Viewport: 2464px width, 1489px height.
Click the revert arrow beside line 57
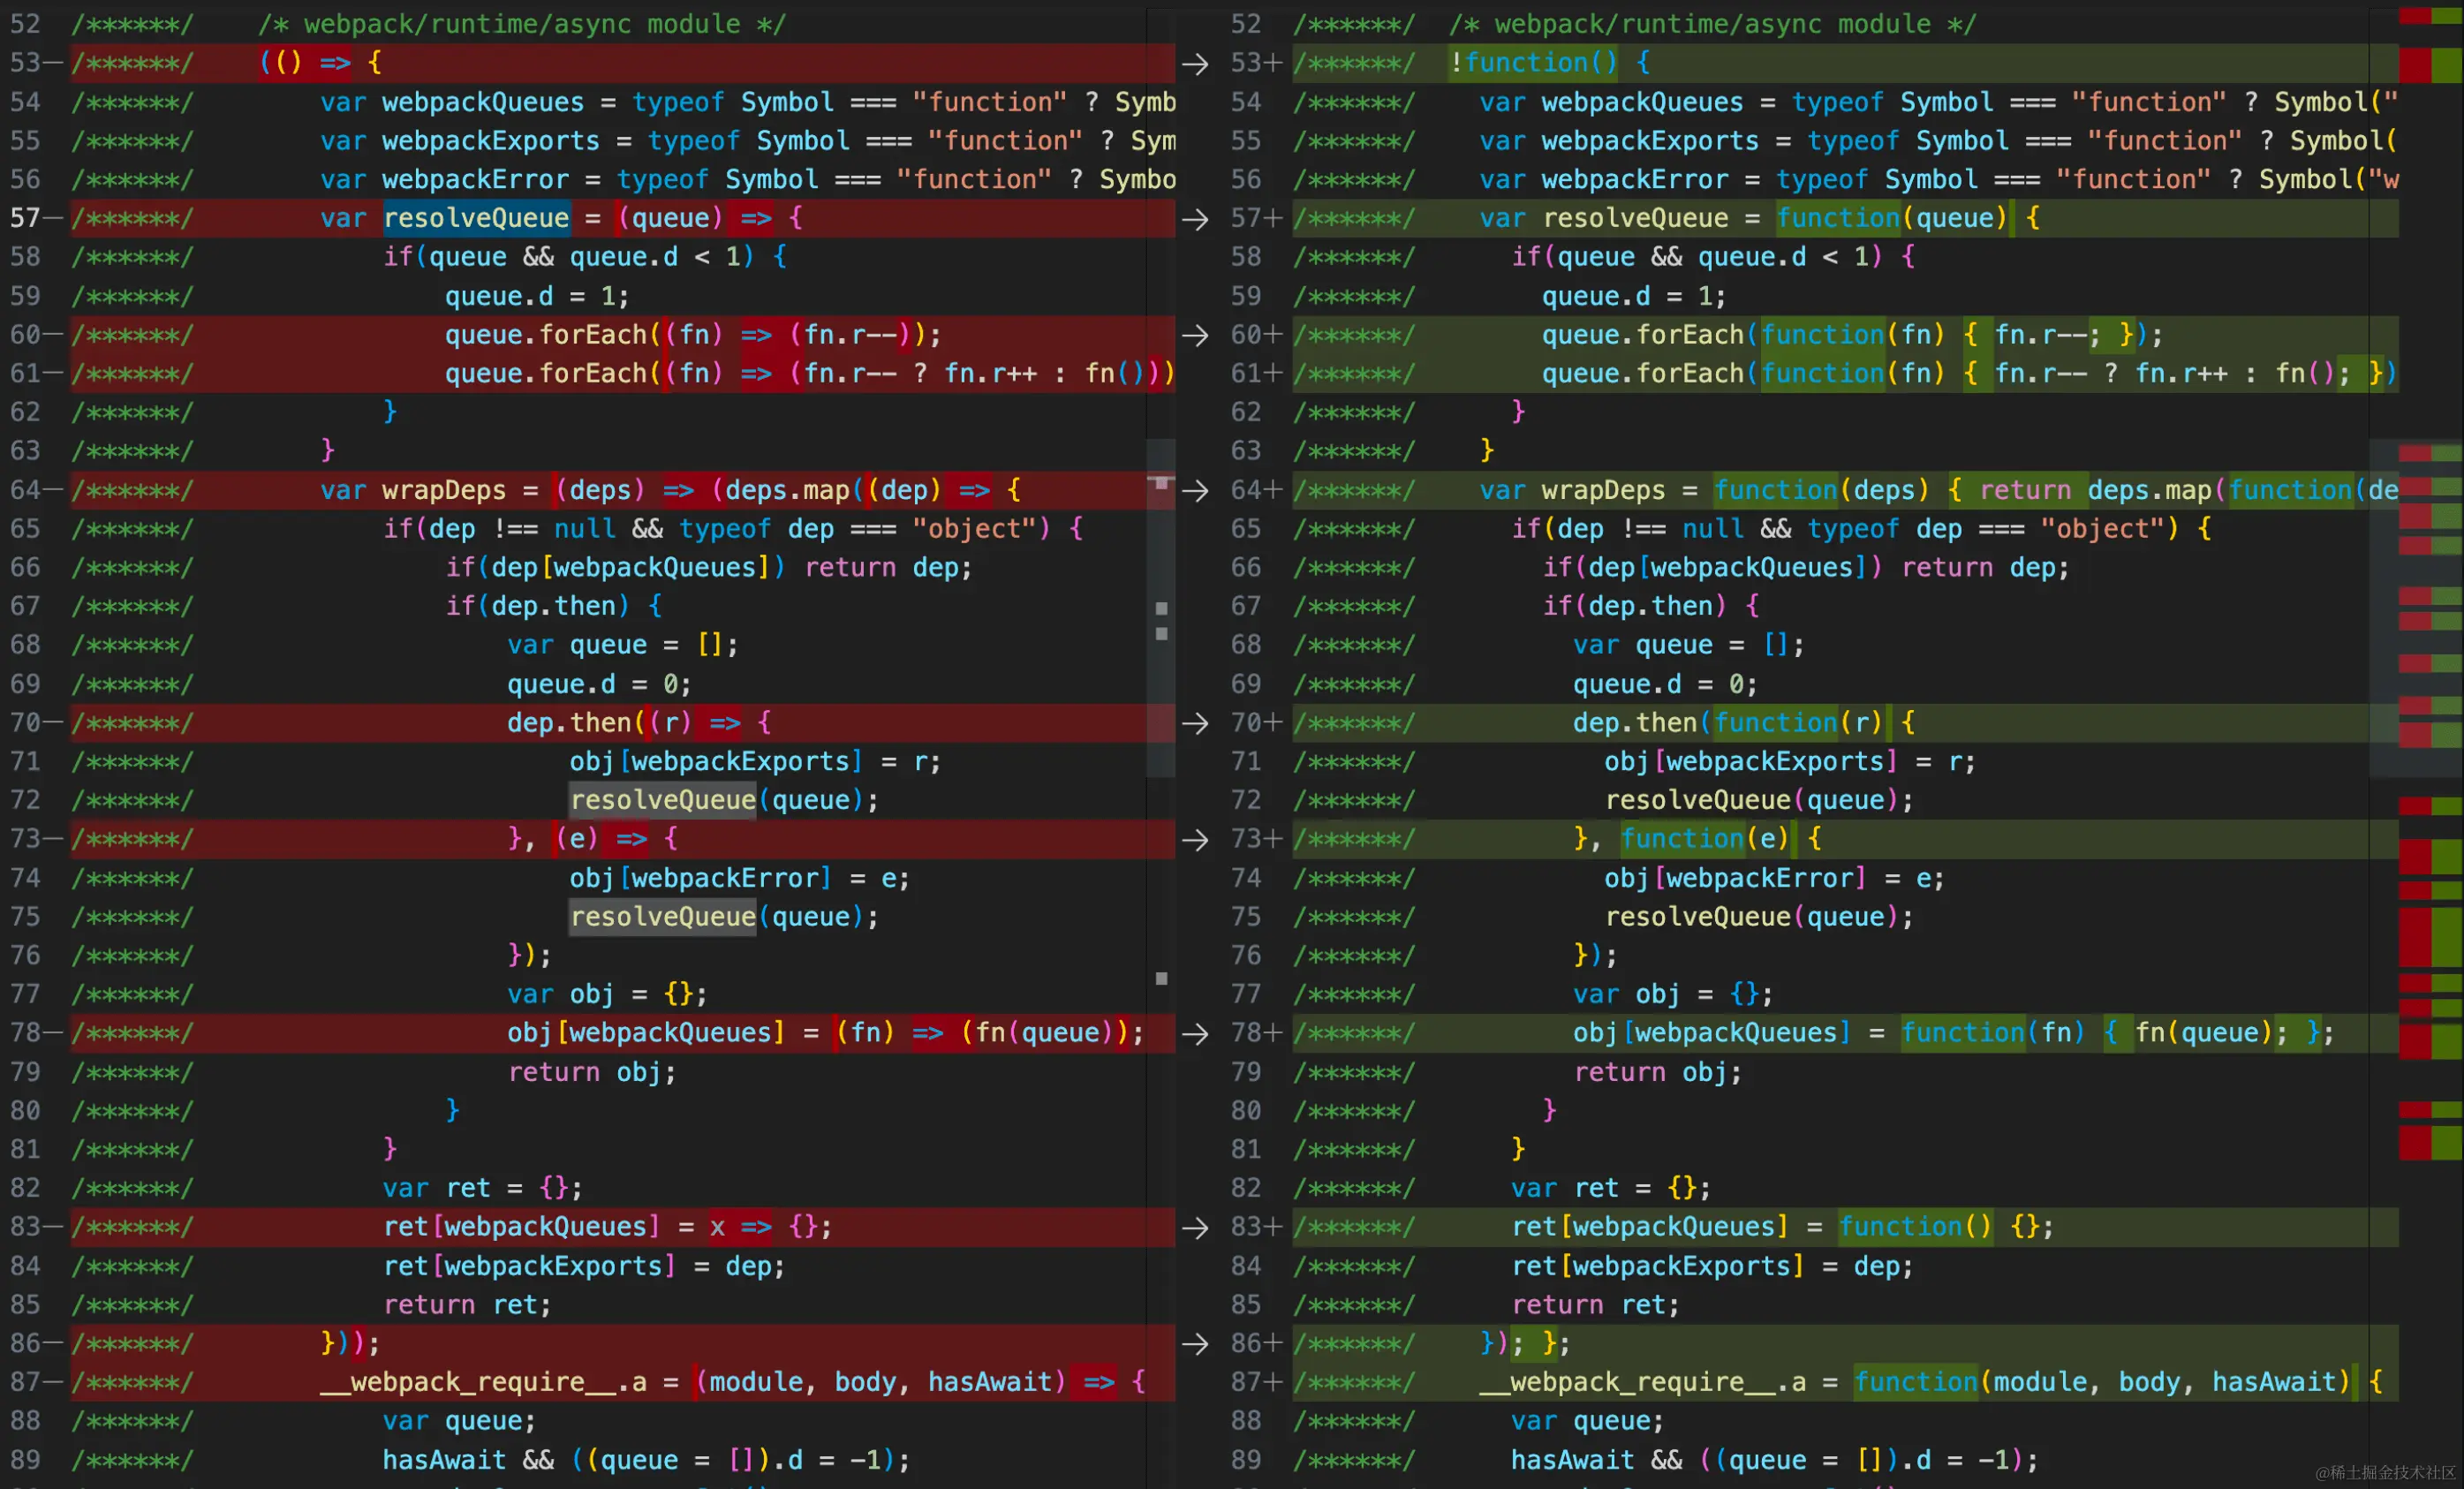pos(1195,219)
